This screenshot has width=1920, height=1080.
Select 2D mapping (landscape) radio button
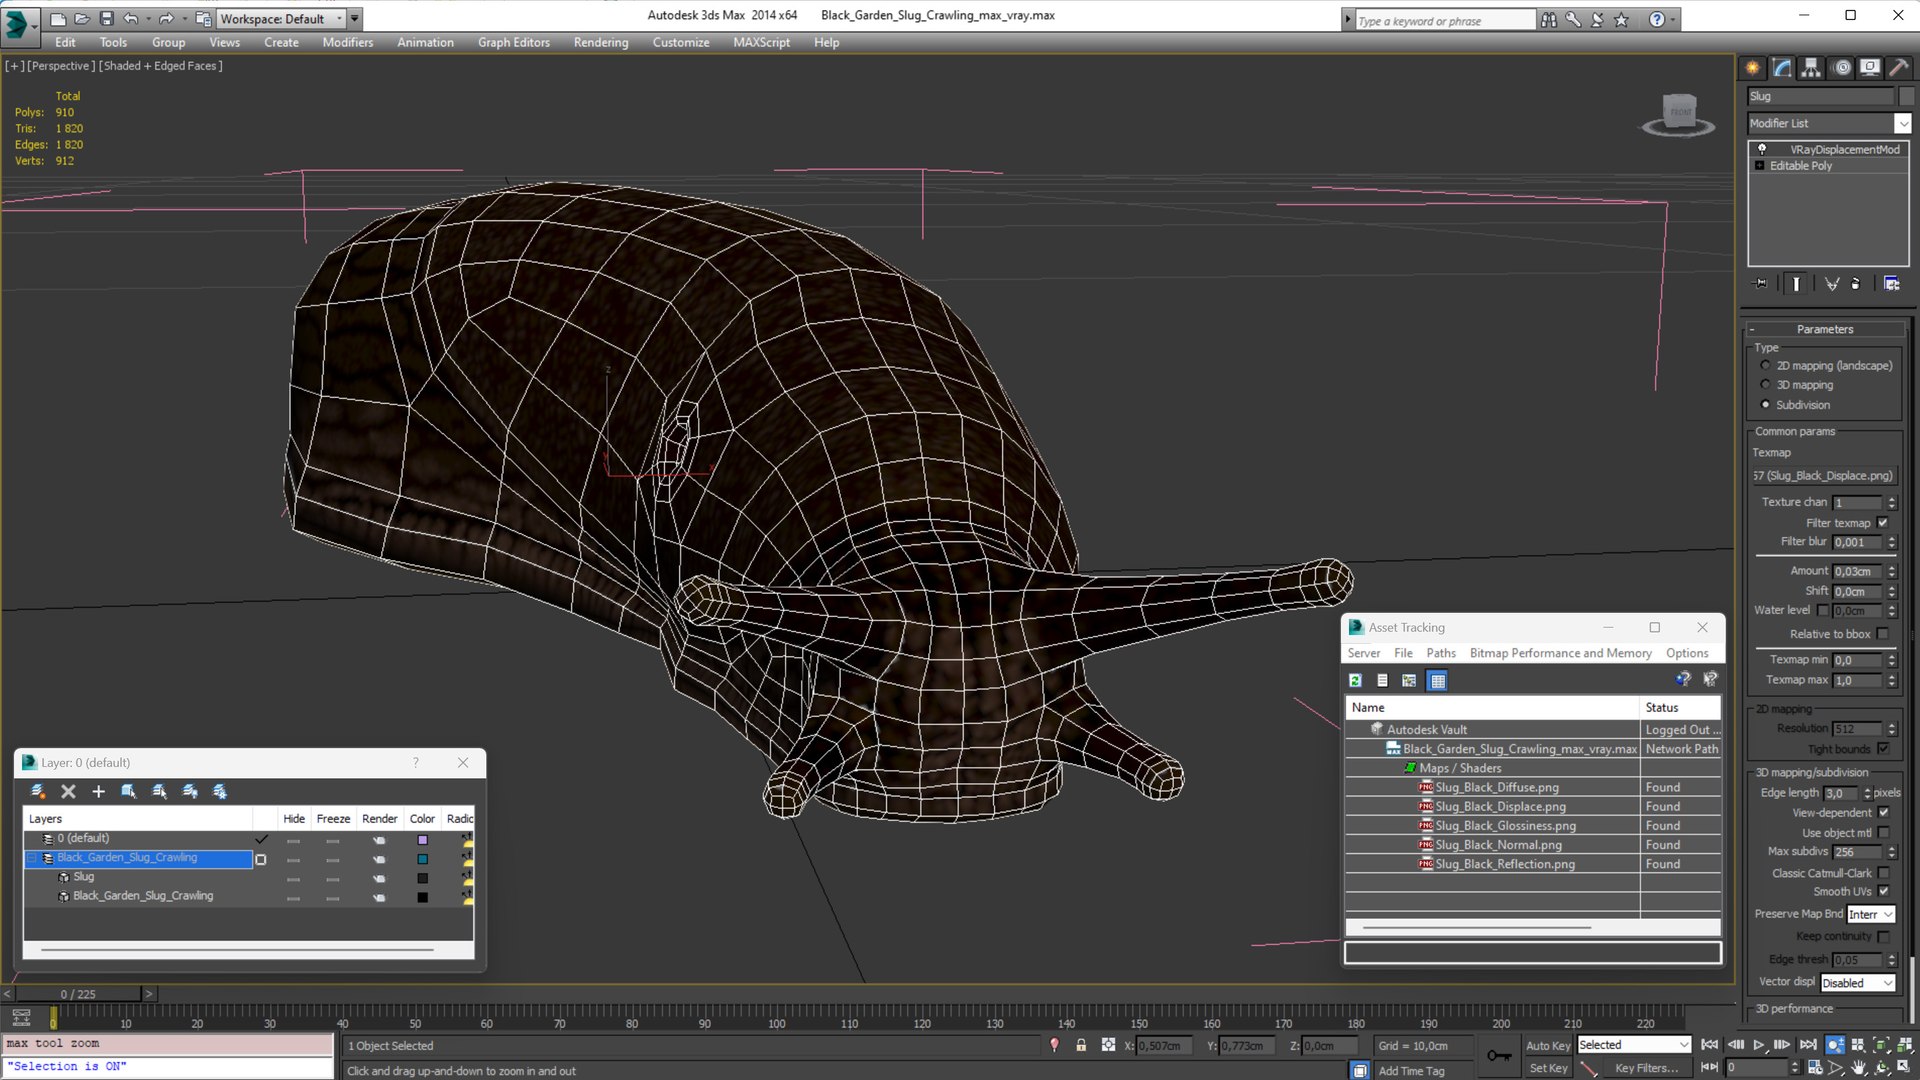coord(1765,366)
